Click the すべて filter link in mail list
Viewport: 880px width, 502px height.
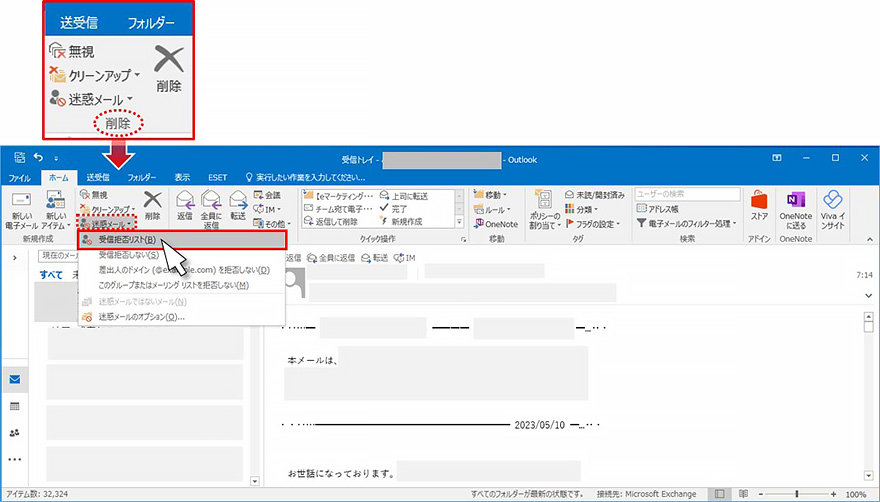(x=50, y=275)
